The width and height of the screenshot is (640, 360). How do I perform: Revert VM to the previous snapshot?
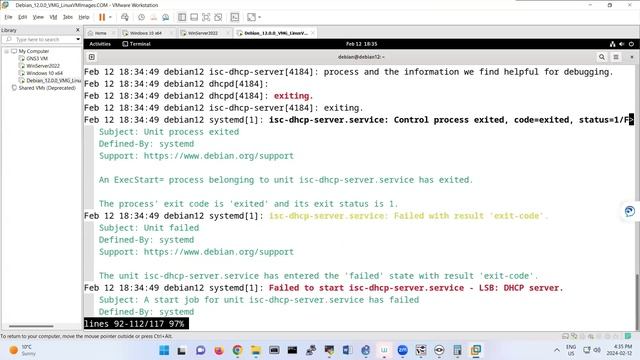[153, 17]
